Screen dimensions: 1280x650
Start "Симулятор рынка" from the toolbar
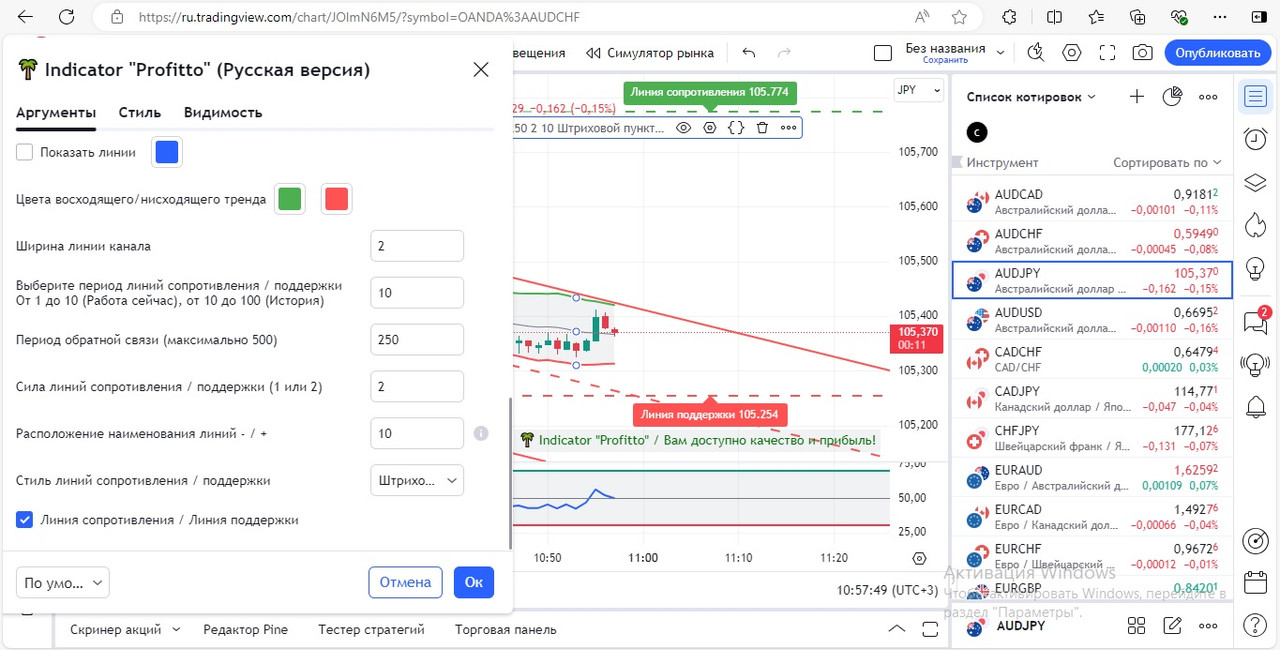(650, 53)
